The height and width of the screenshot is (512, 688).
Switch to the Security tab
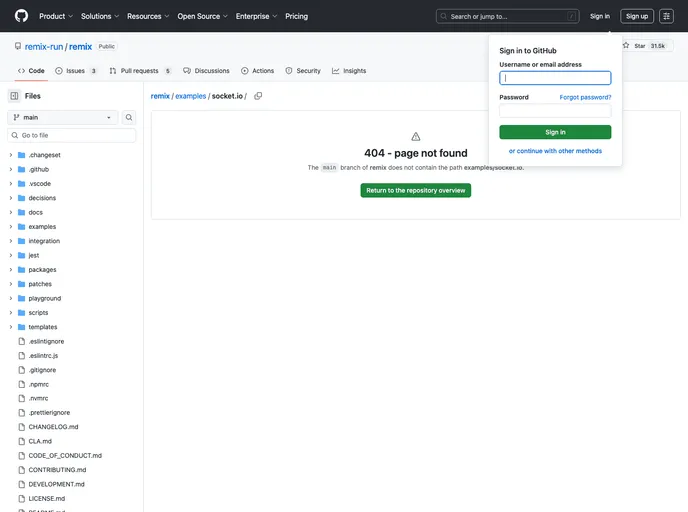303,71
